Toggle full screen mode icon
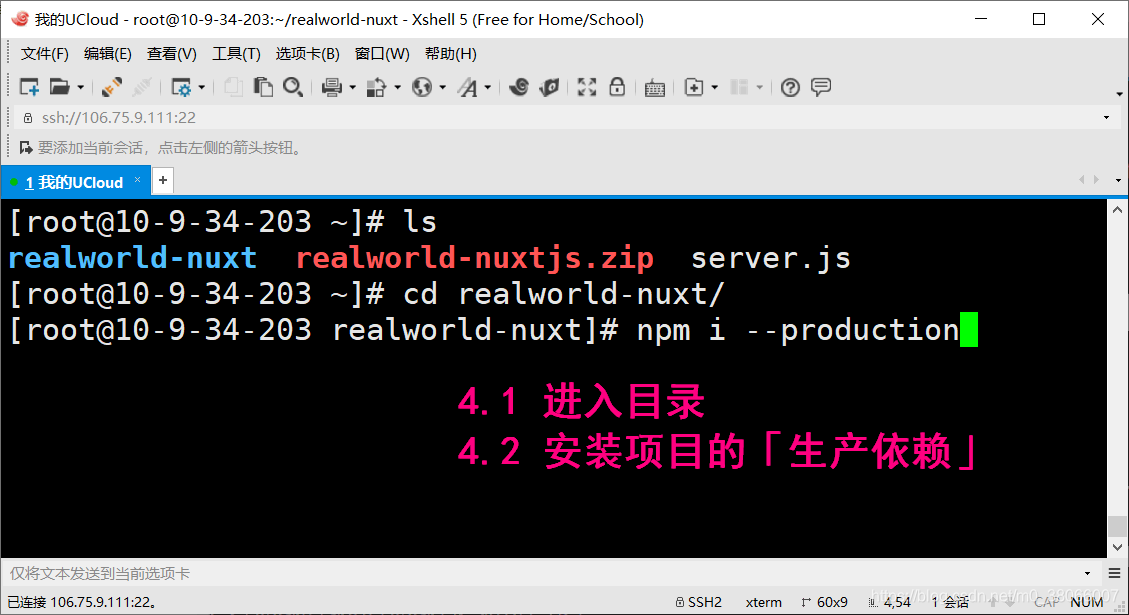 tap(587, 88)
